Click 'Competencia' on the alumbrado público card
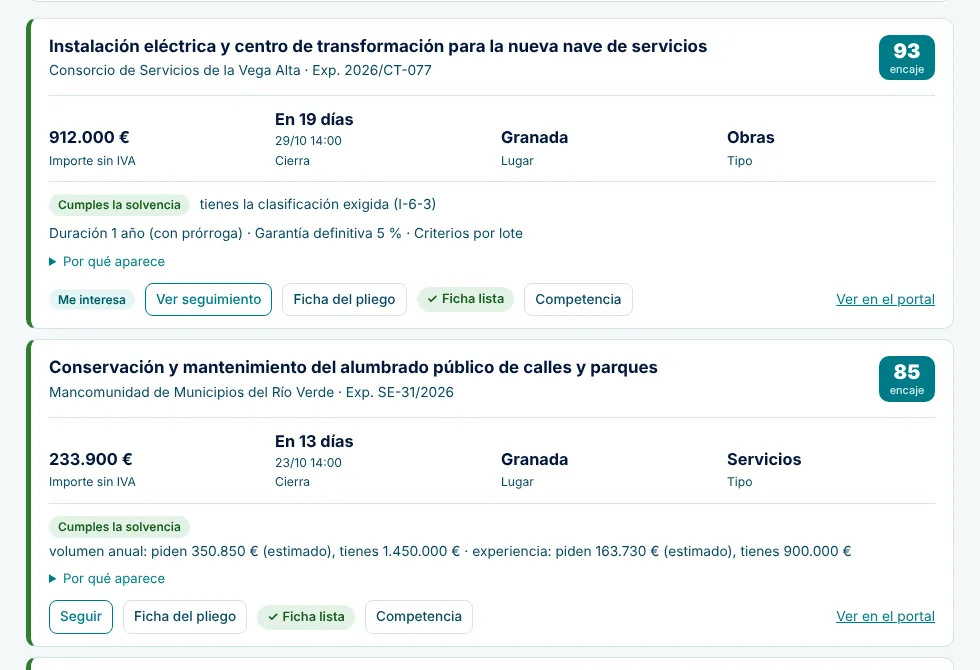The image size is (980, 670). pyautogui.click(x=419, y=617)
